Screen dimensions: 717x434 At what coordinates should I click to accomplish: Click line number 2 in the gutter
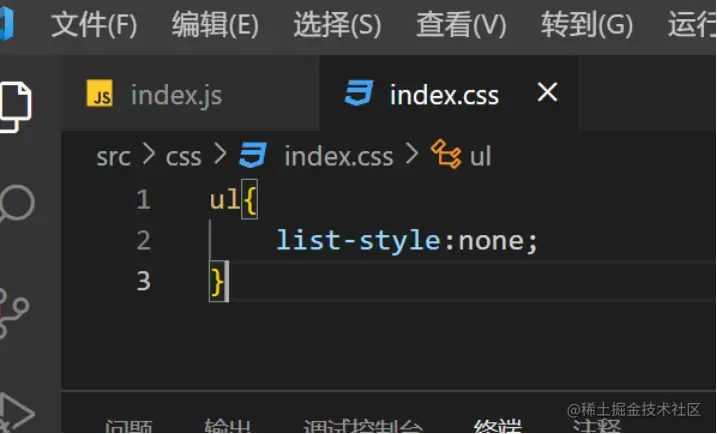143,241
